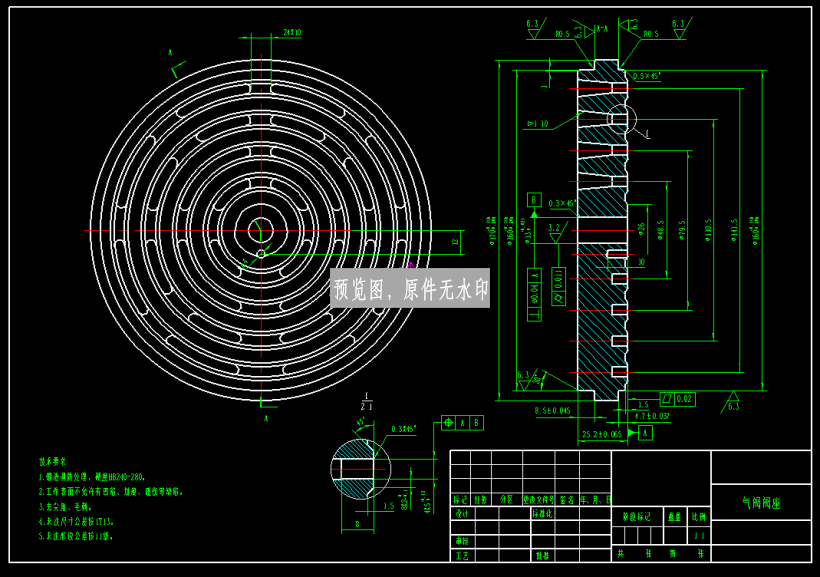Image resolution: width=820 pixels, height=577 pixels.
Task: Click the title 气阀阀座 in the title block
Action: (761, 503)
